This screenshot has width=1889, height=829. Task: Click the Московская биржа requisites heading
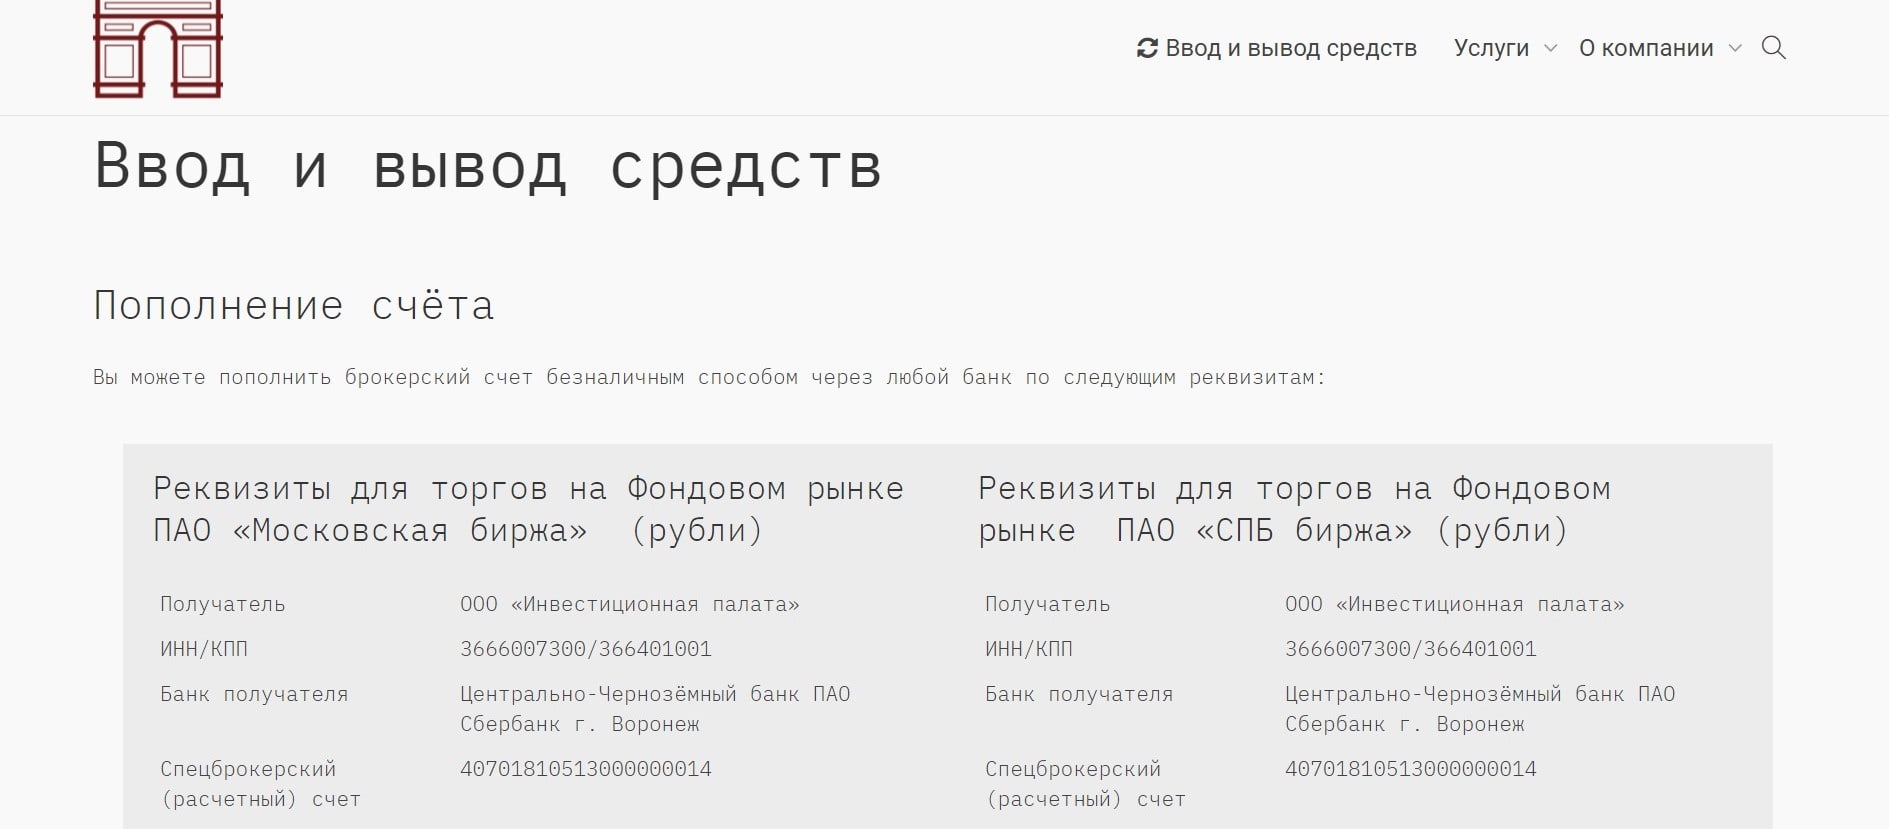pyautogui.click(x=528, y=509)
